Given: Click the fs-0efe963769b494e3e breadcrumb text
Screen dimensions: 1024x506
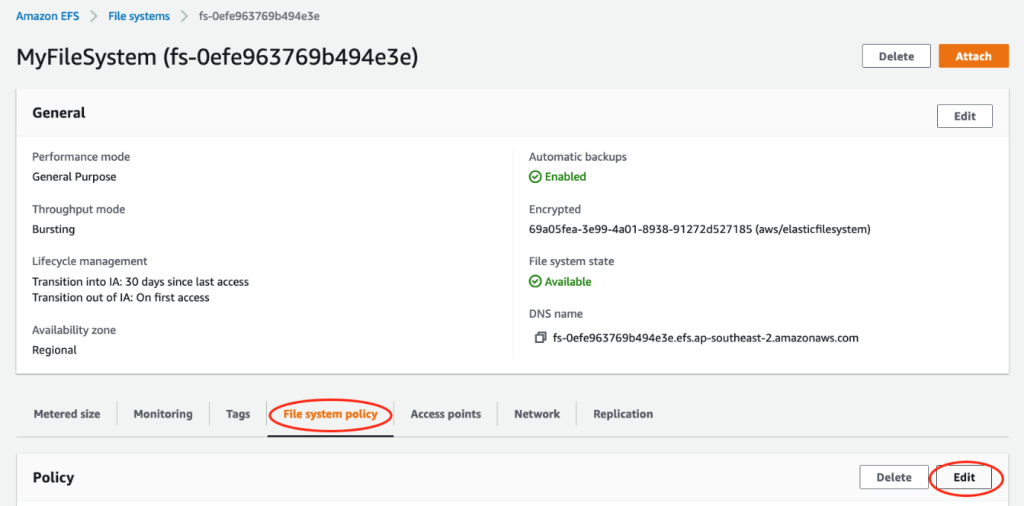Looking at the screenshot, I should click(x=259, y=16).
